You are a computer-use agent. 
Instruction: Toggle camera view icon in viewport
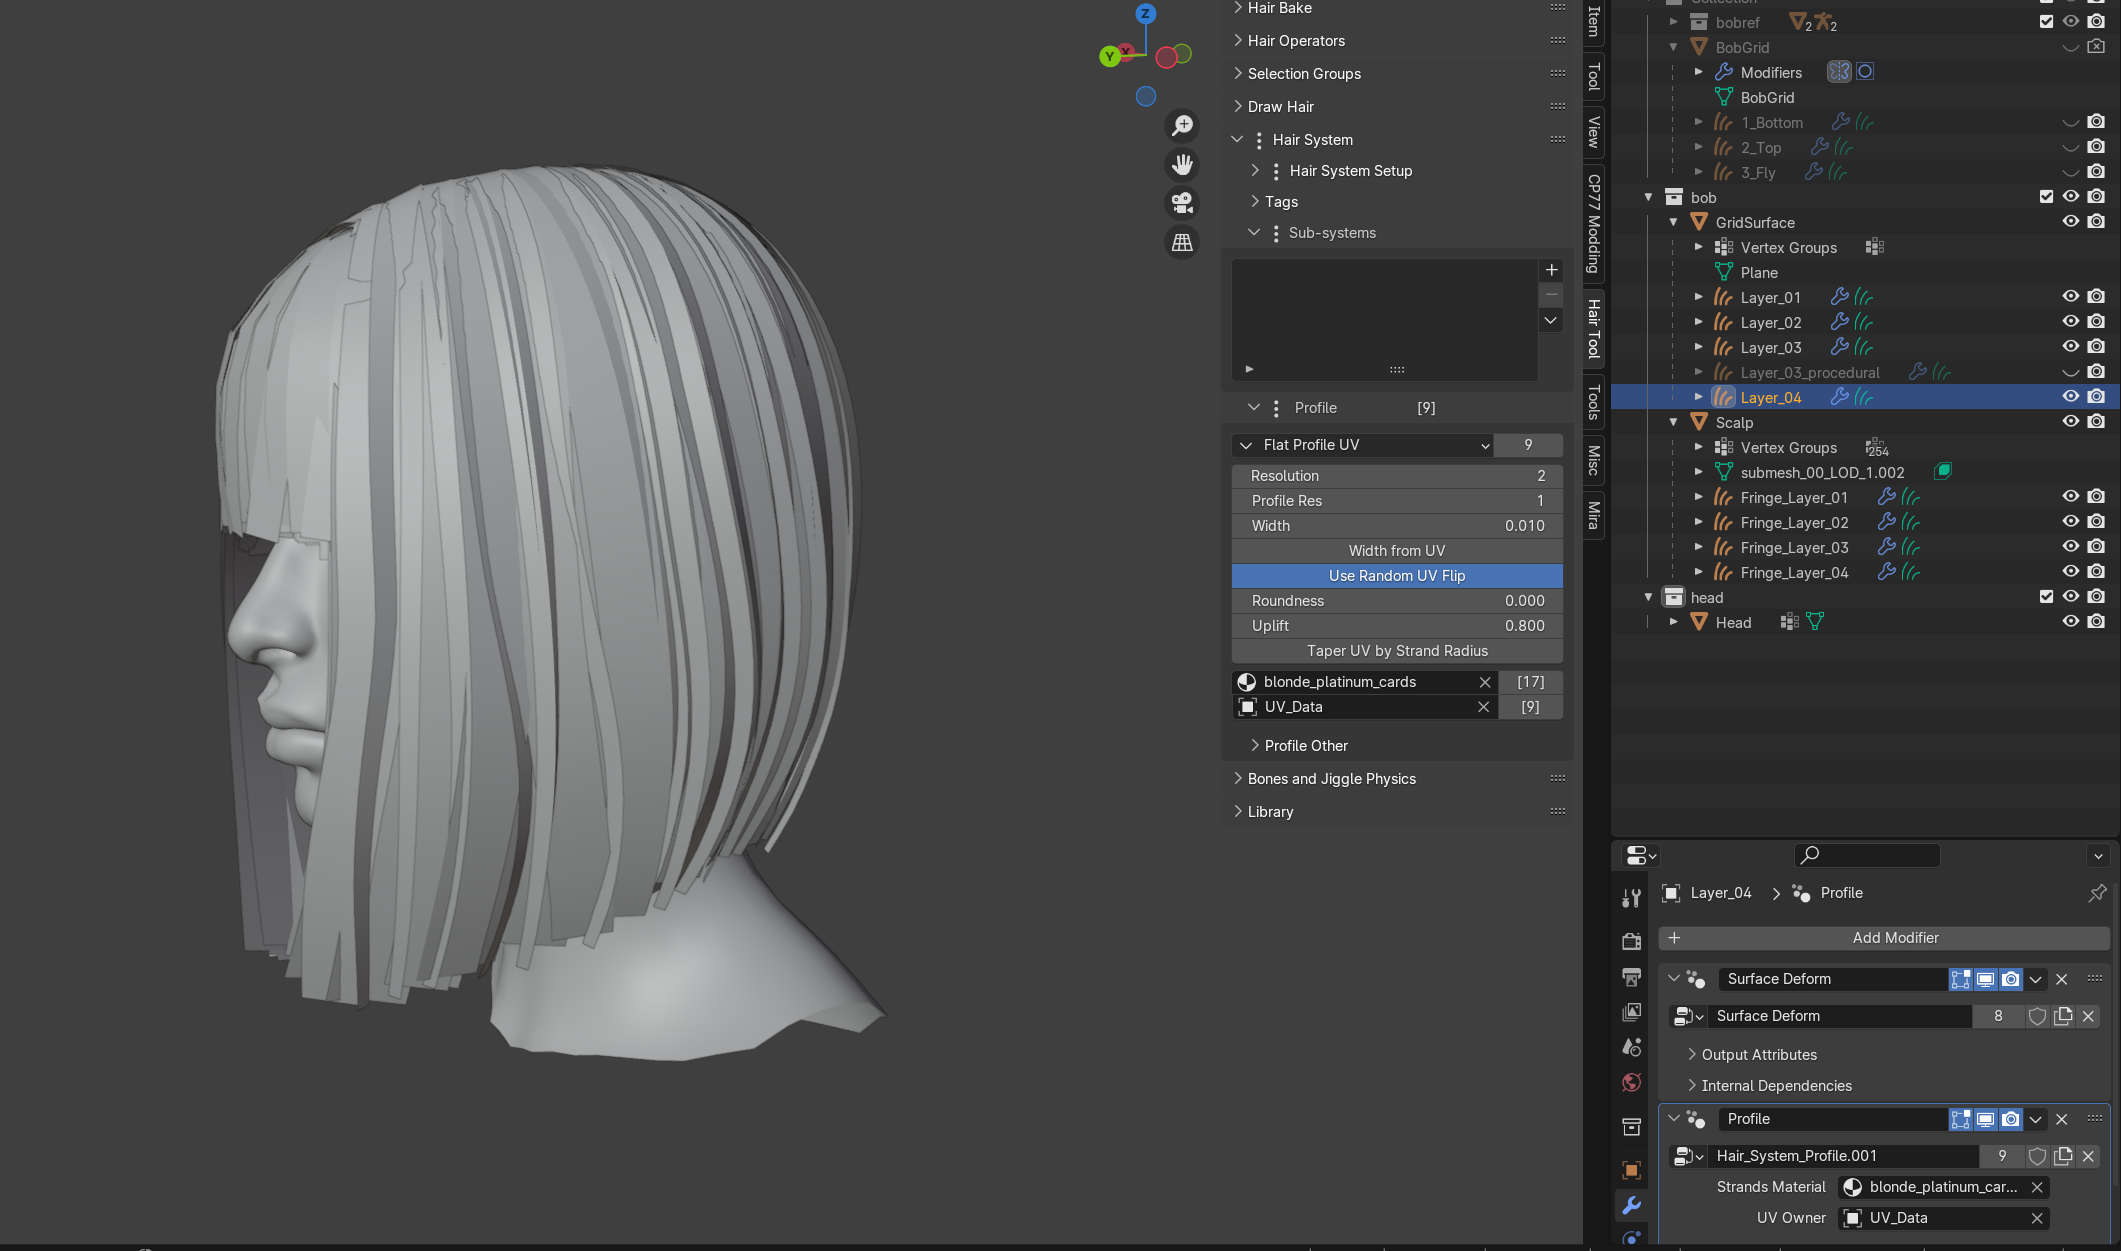tap(1182, 203)
